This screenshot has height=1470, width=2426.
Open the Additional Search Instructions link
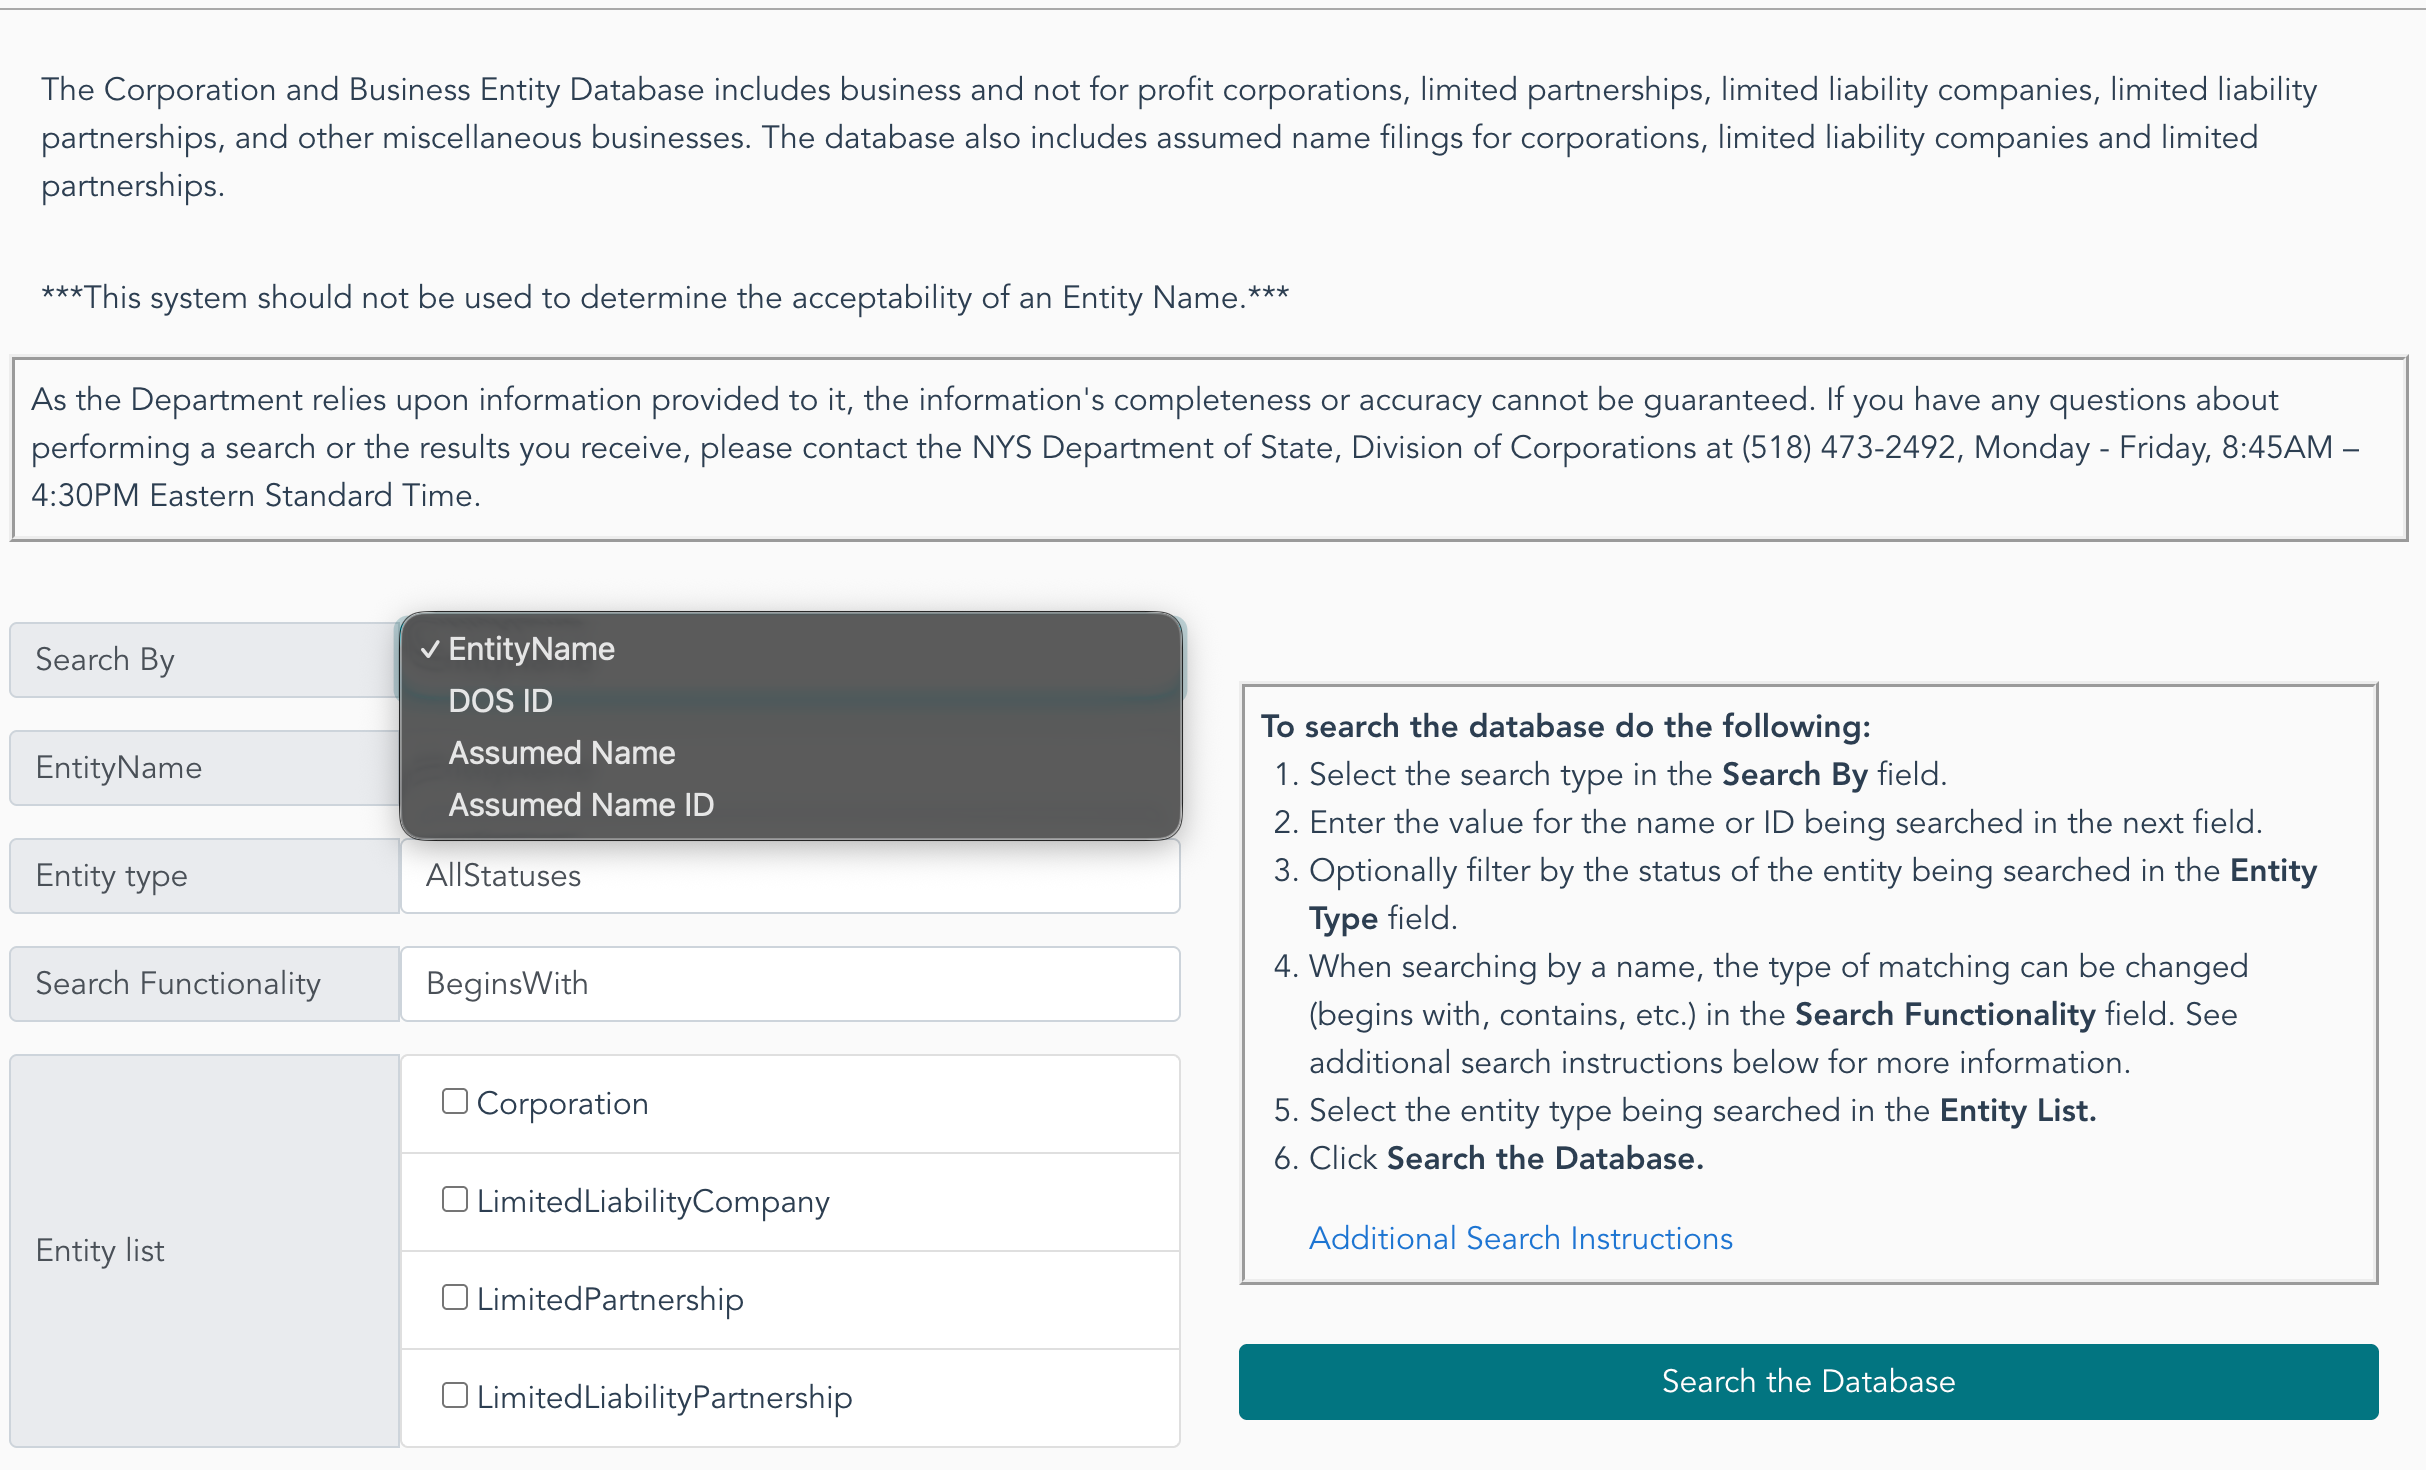[1520, 1239]
